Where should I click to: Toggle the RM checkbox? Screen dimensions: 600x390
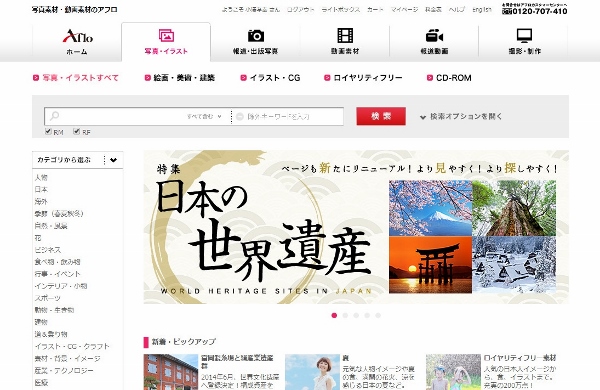click(x=48, y=131)
